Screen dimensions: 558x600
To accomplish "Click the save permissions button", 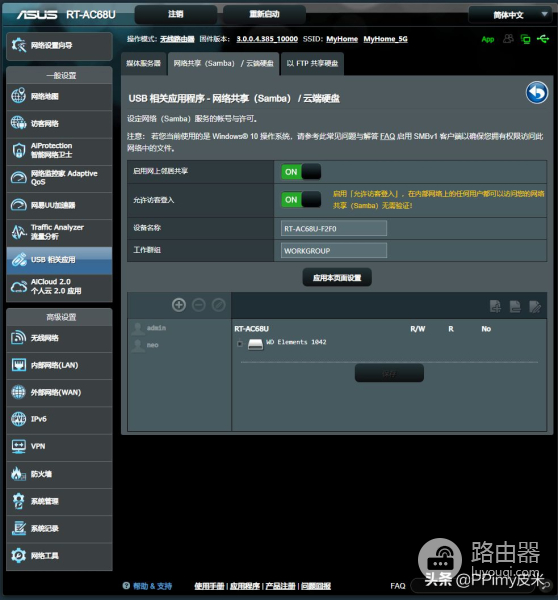I will tap(389, 373).
